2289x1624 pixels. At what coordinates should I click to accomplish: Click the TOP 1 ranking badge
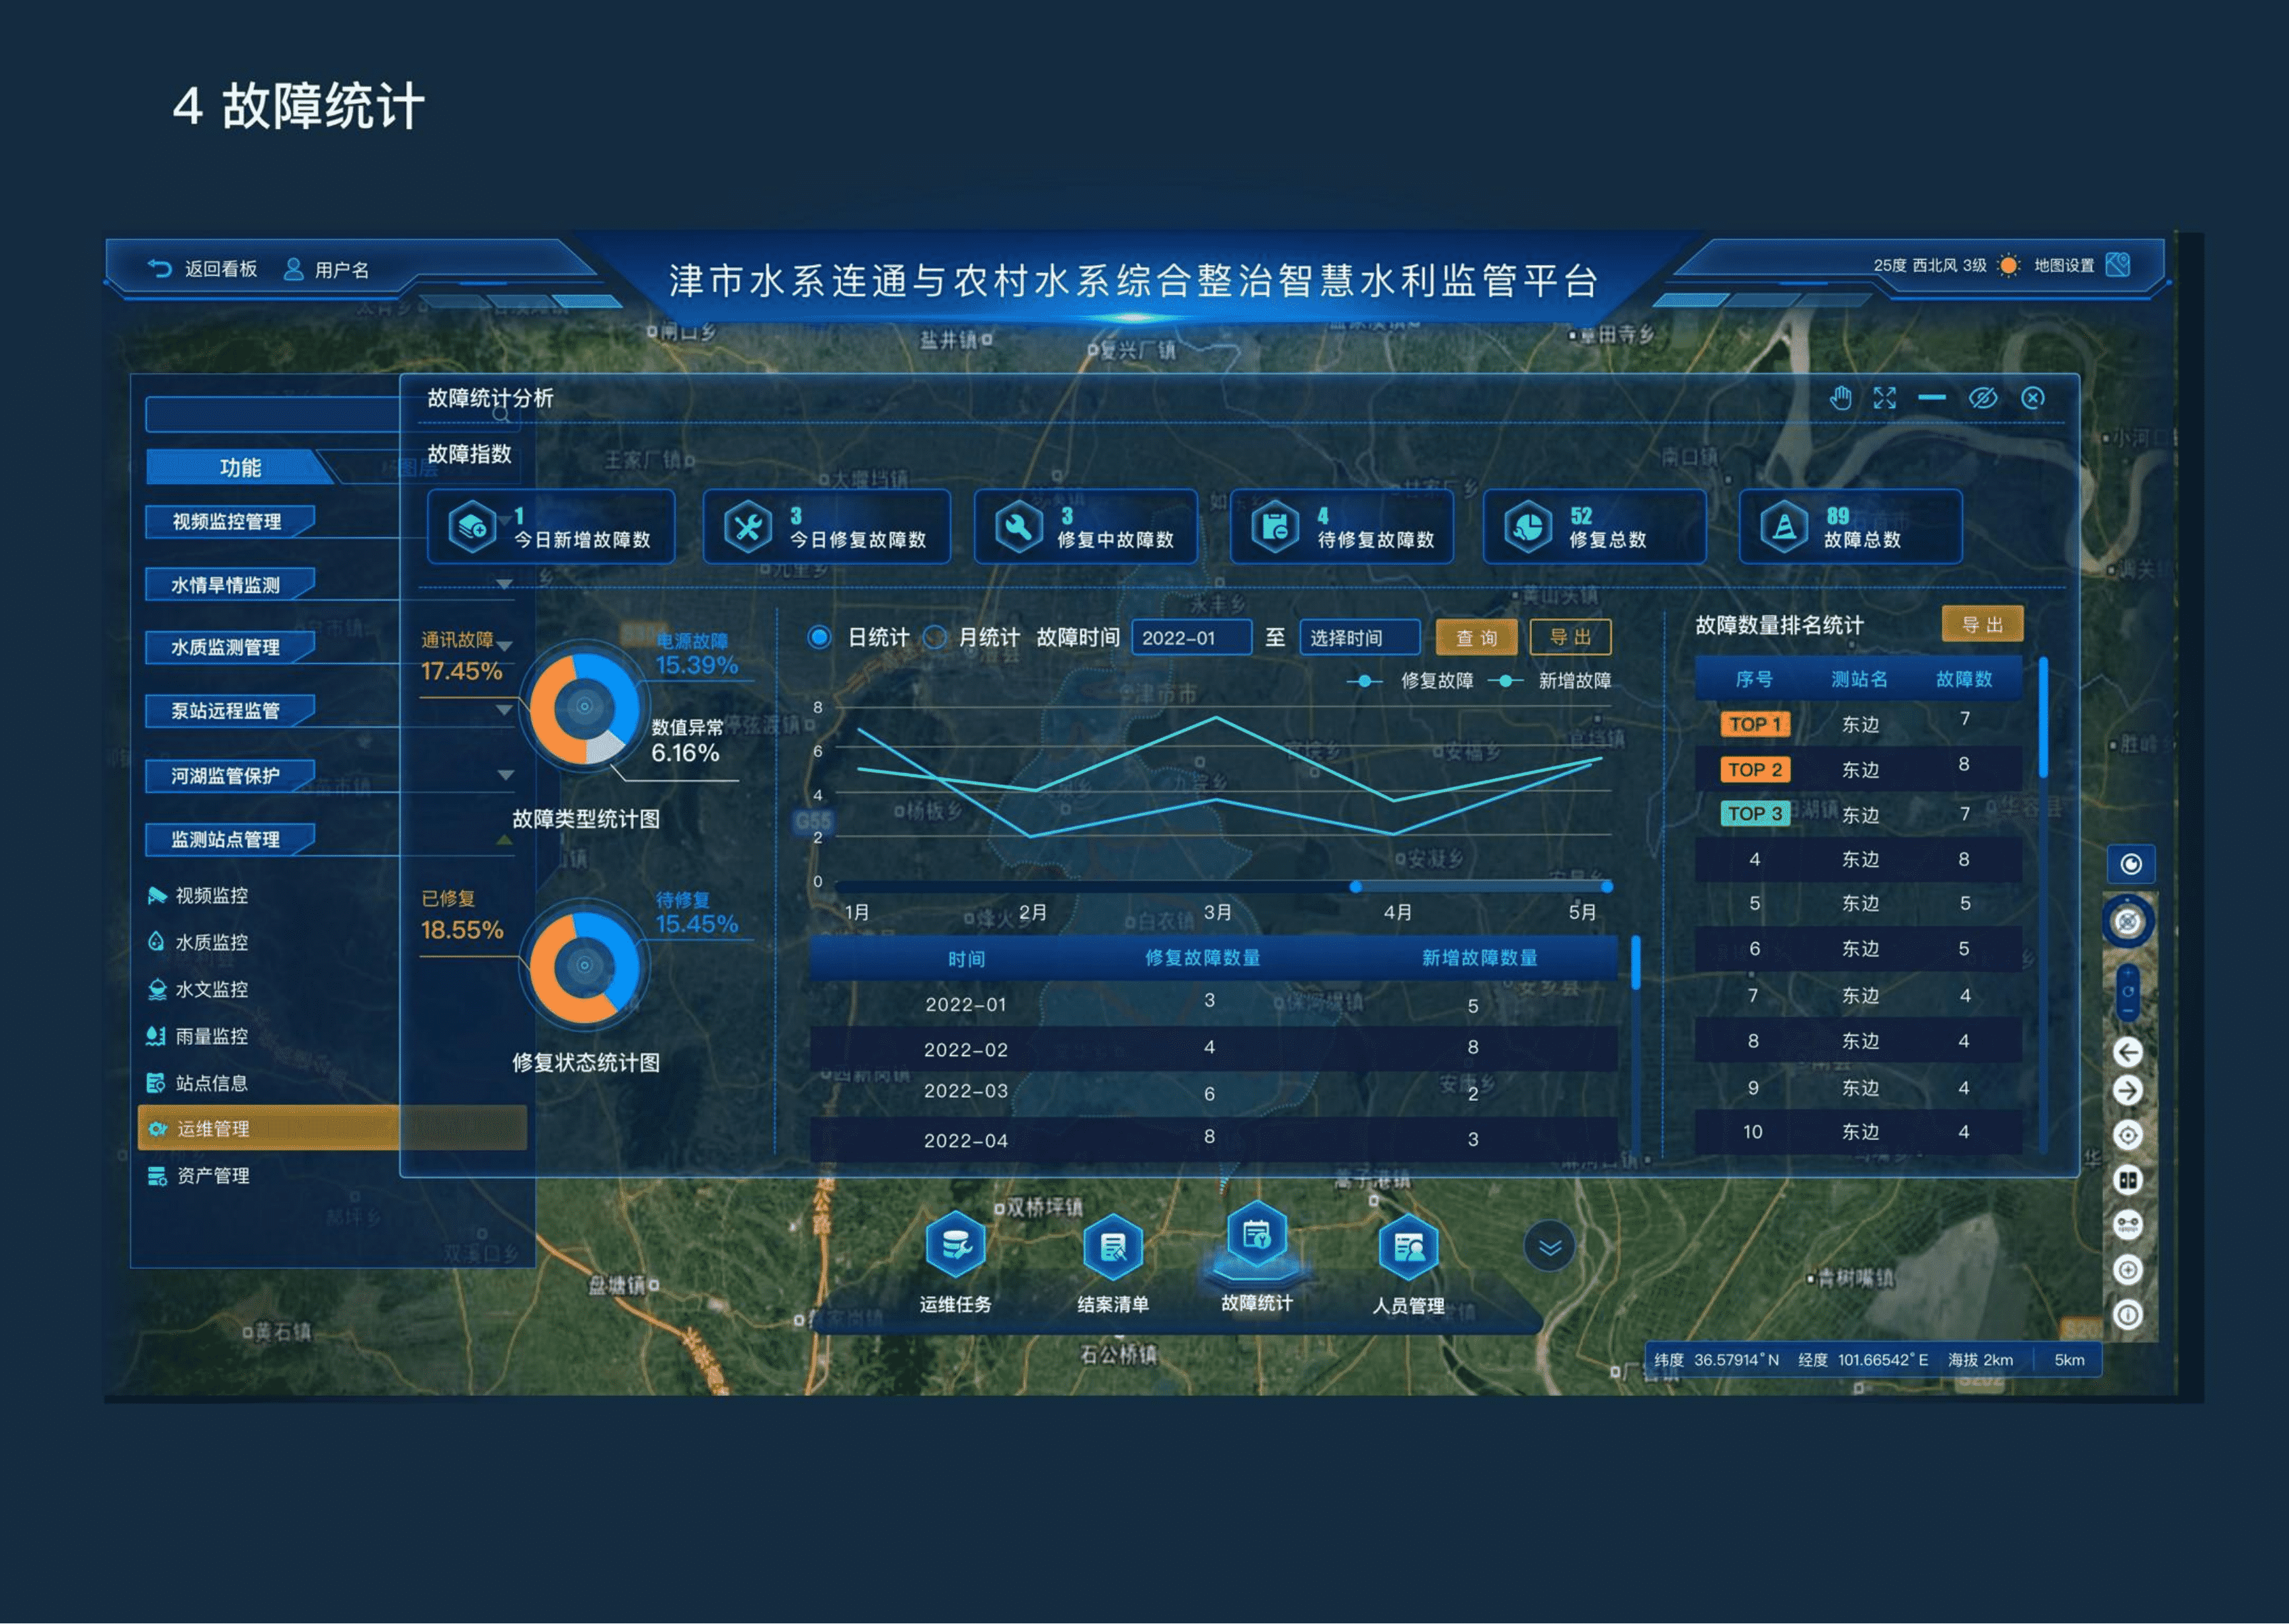point(1755,724)
